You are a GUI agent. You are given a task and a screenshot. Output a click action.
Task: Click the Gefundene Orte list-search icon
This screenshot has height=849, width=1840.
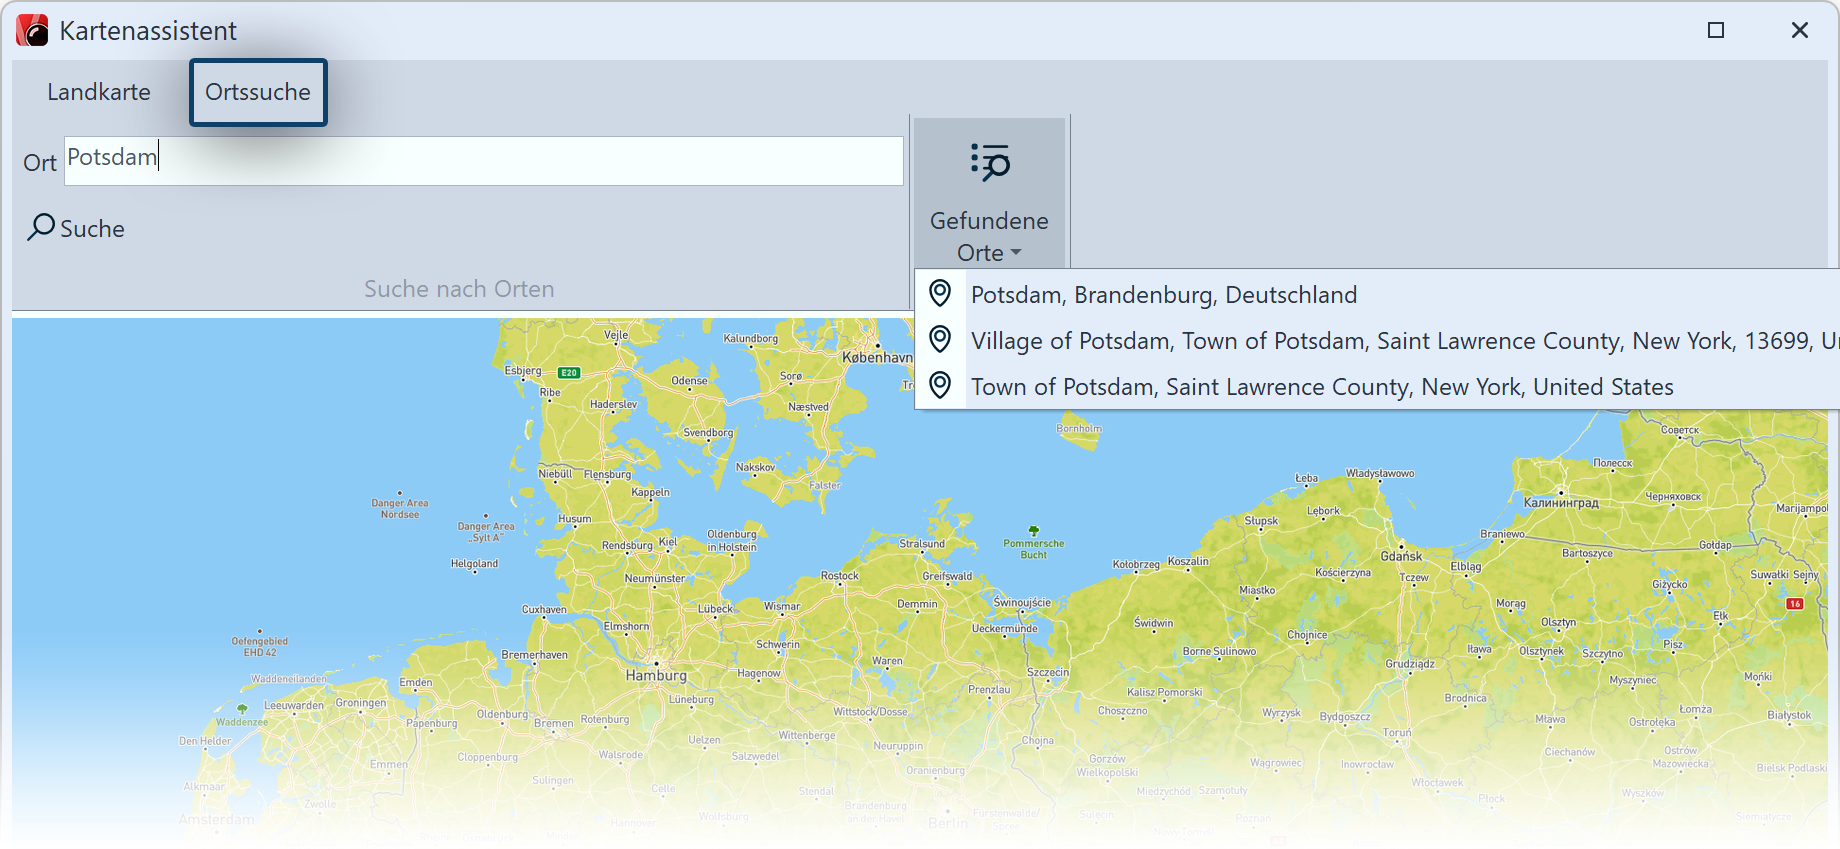point(989,162)
